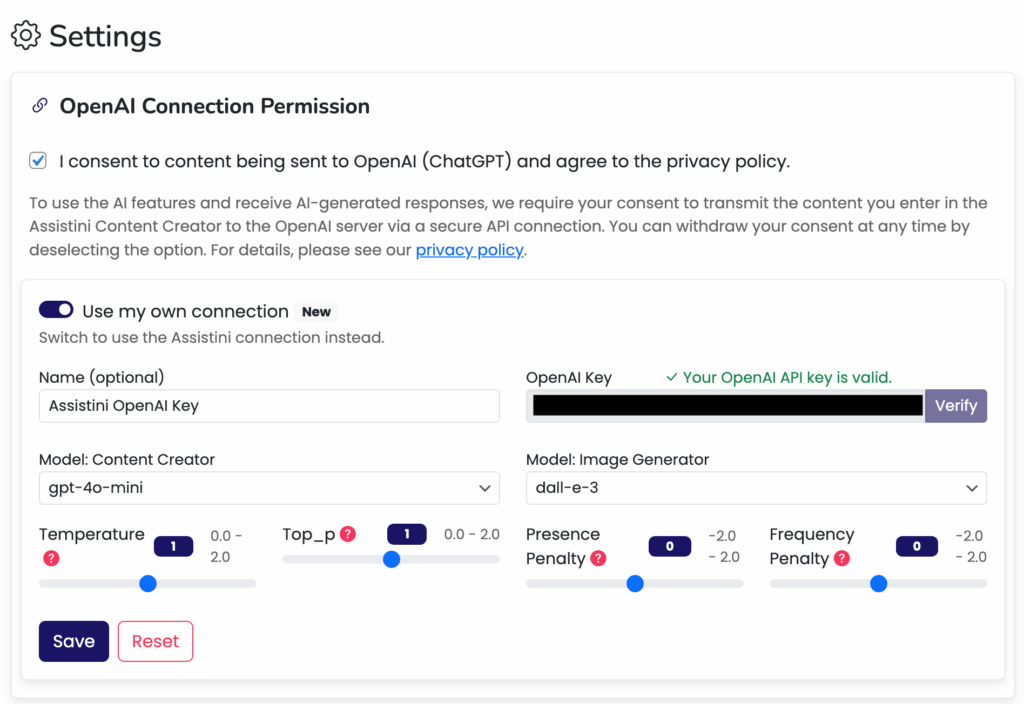Image resolution: width=1024 pixels, height=704 pixels.
Task: Expand the dall-e-3 selection chevron
Action: [971, 488]
